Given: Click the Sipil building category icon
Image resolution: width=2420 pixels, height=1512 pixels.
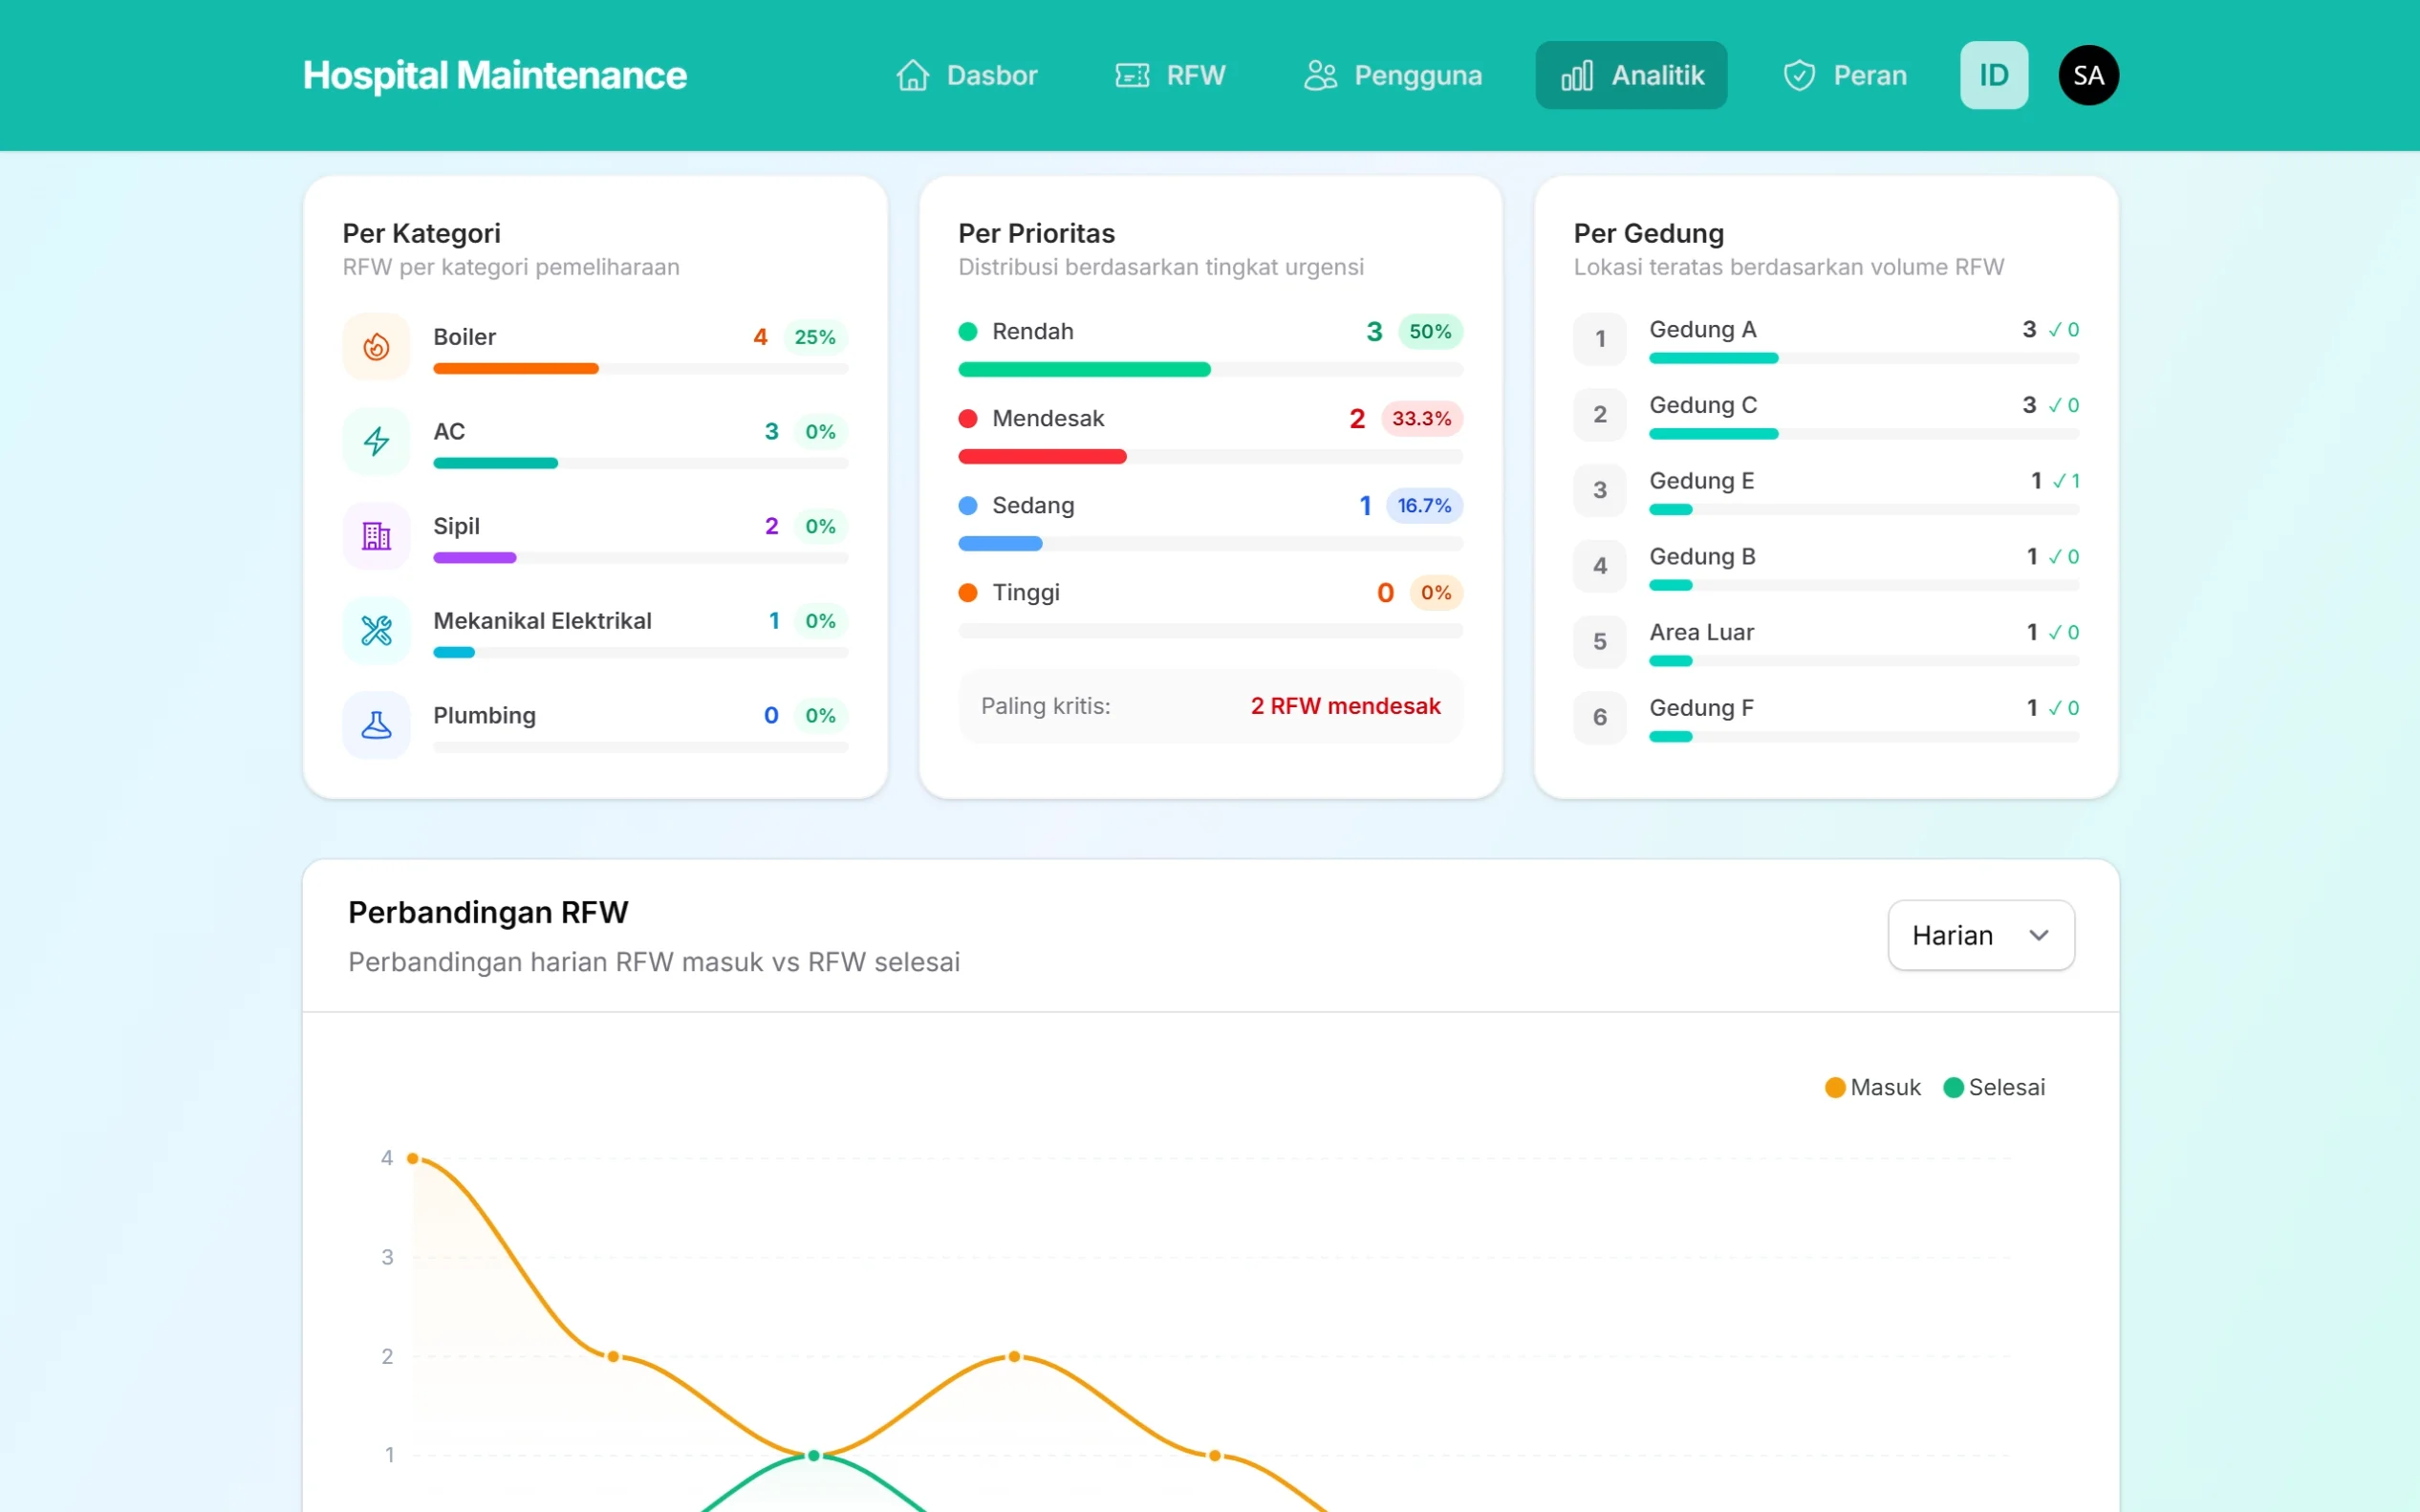Looking at the screenshot, I should pyautogui.click(x=376, y=536).
